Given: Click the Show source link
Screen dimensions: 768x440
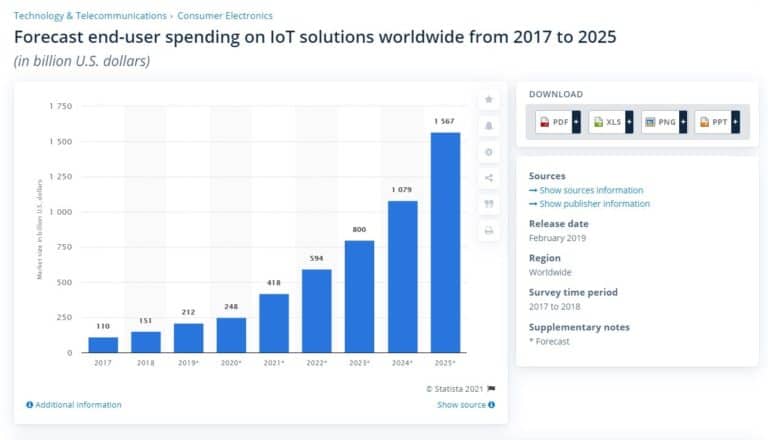Looking at the screenshot, I should 461,405.
